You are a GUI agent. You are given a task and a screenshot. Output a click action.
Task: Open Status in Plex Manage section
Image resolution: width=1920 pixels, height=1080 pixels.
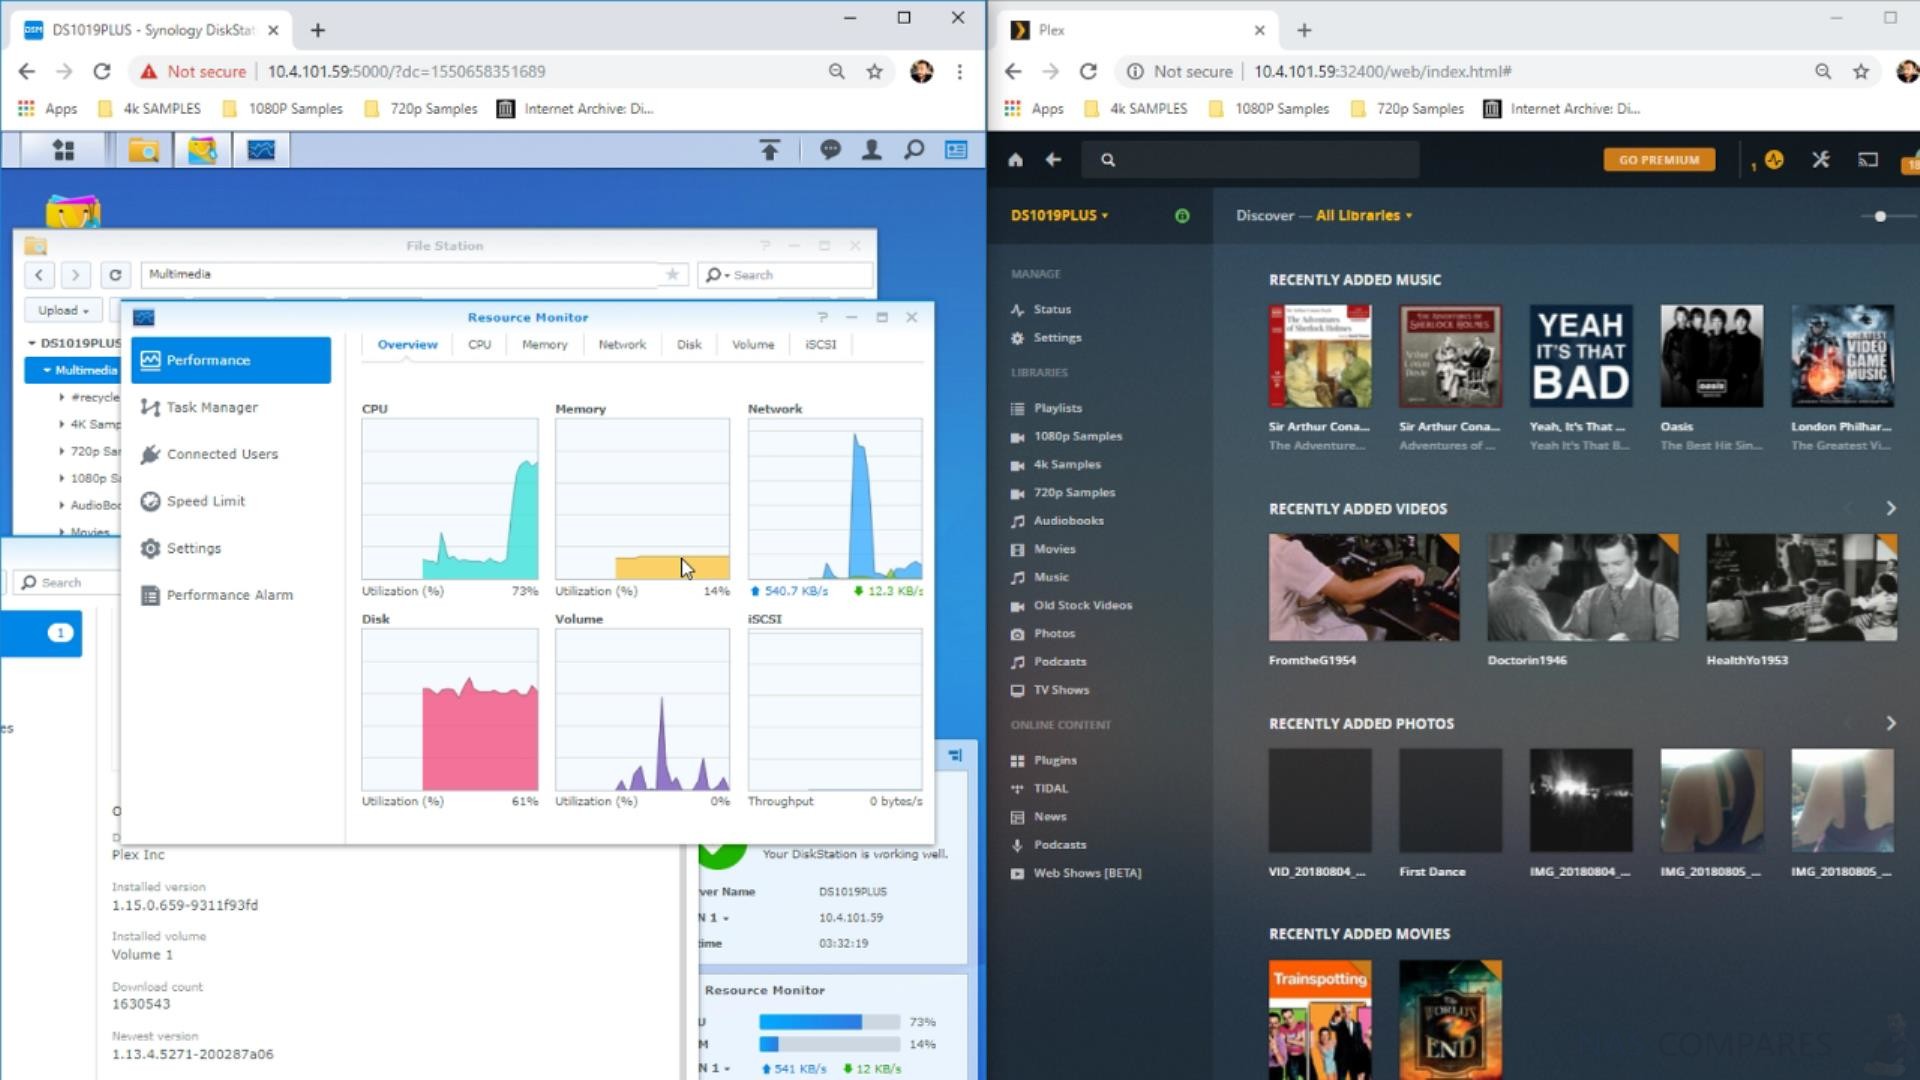click(1052, 309)
